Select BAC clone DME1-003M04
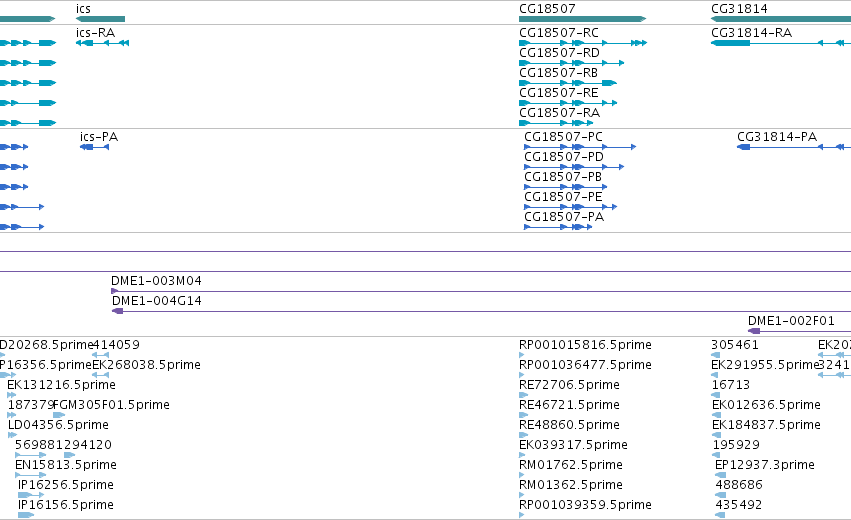Image resolution: width=851 pixels, height=520 pixels. 156,281
